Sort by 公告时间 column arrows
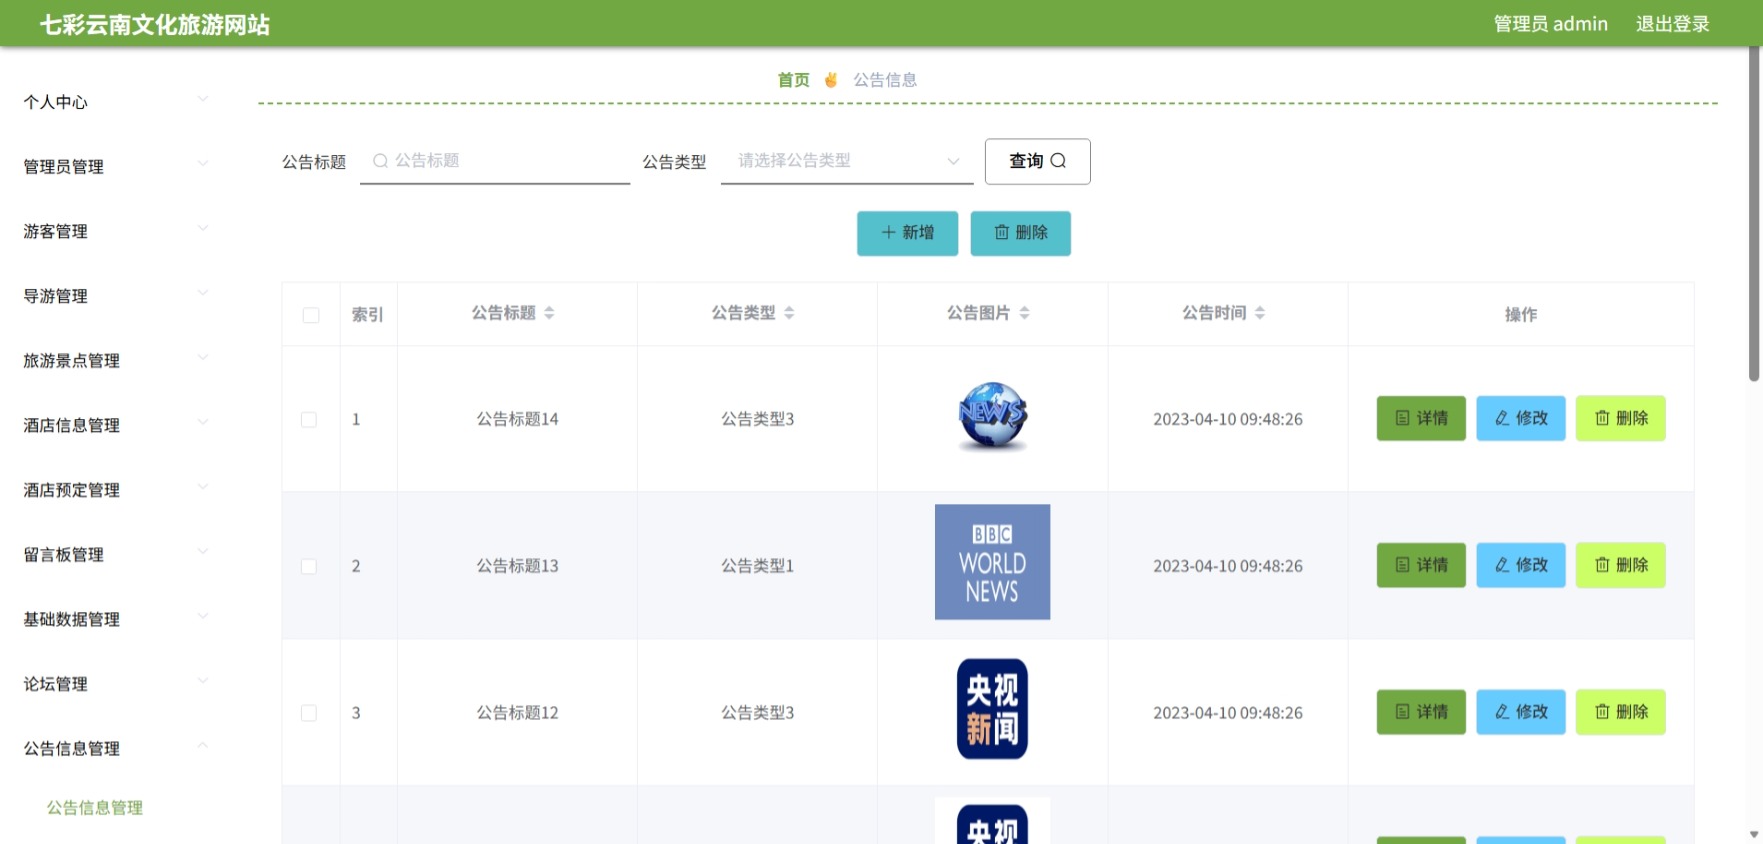 (1260, 313)
